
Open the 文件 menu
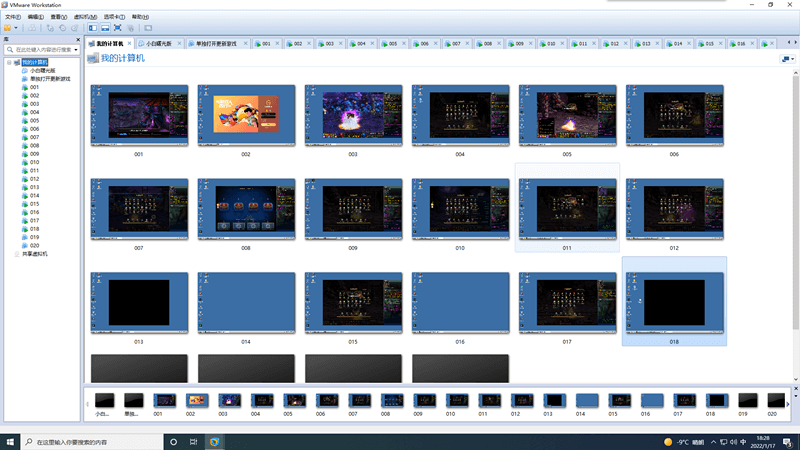[x=13, y=17]
